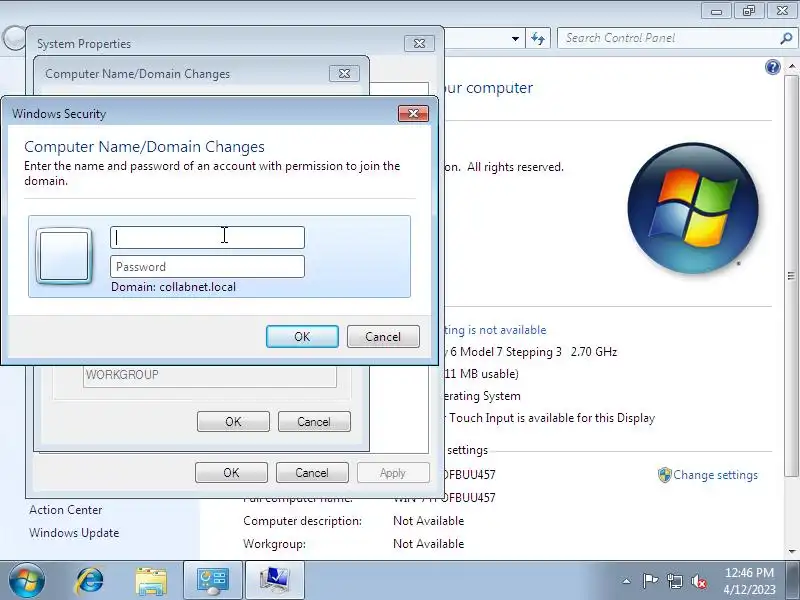Click Cancel in Computer Name/Domain Changes dialog
This screenshot has width=800, height=600.
point(314,422)
